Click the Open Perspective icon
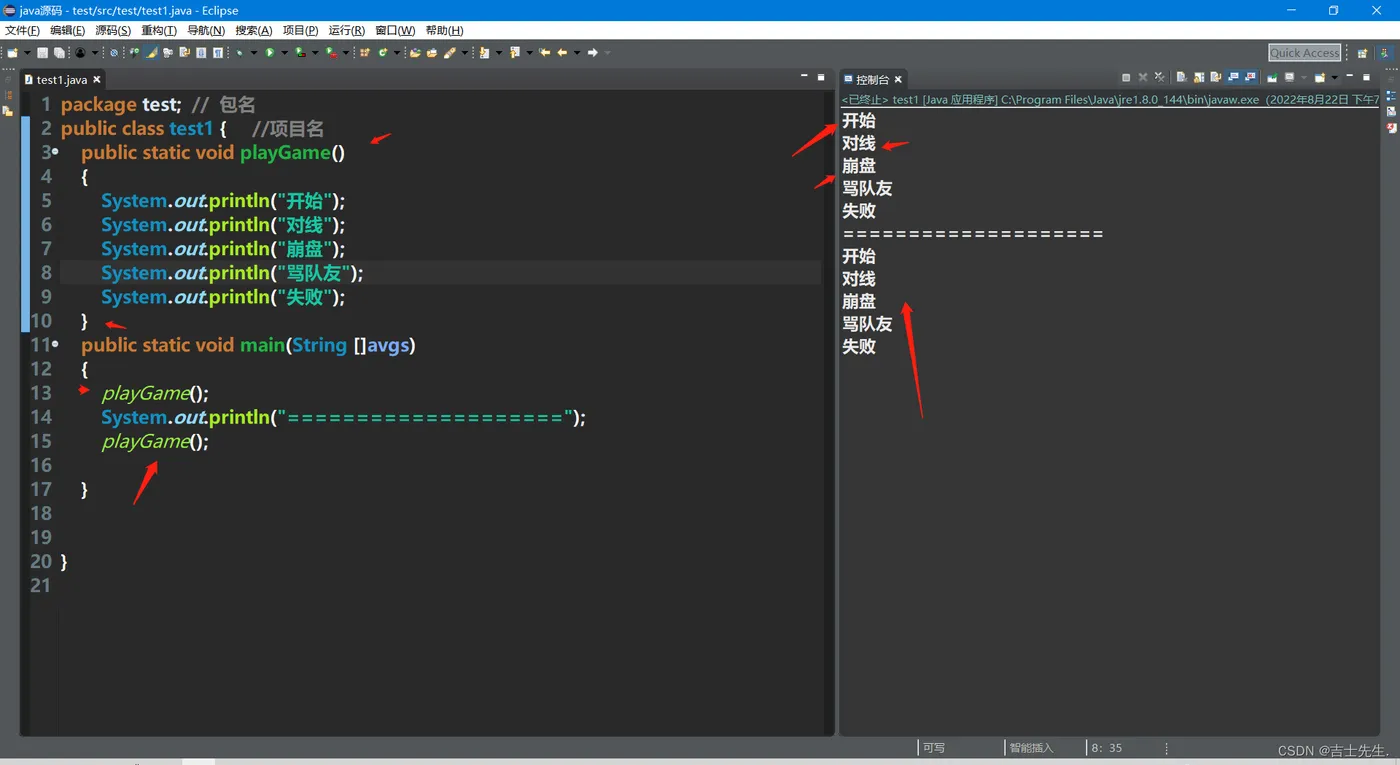 coord(1362,52)
